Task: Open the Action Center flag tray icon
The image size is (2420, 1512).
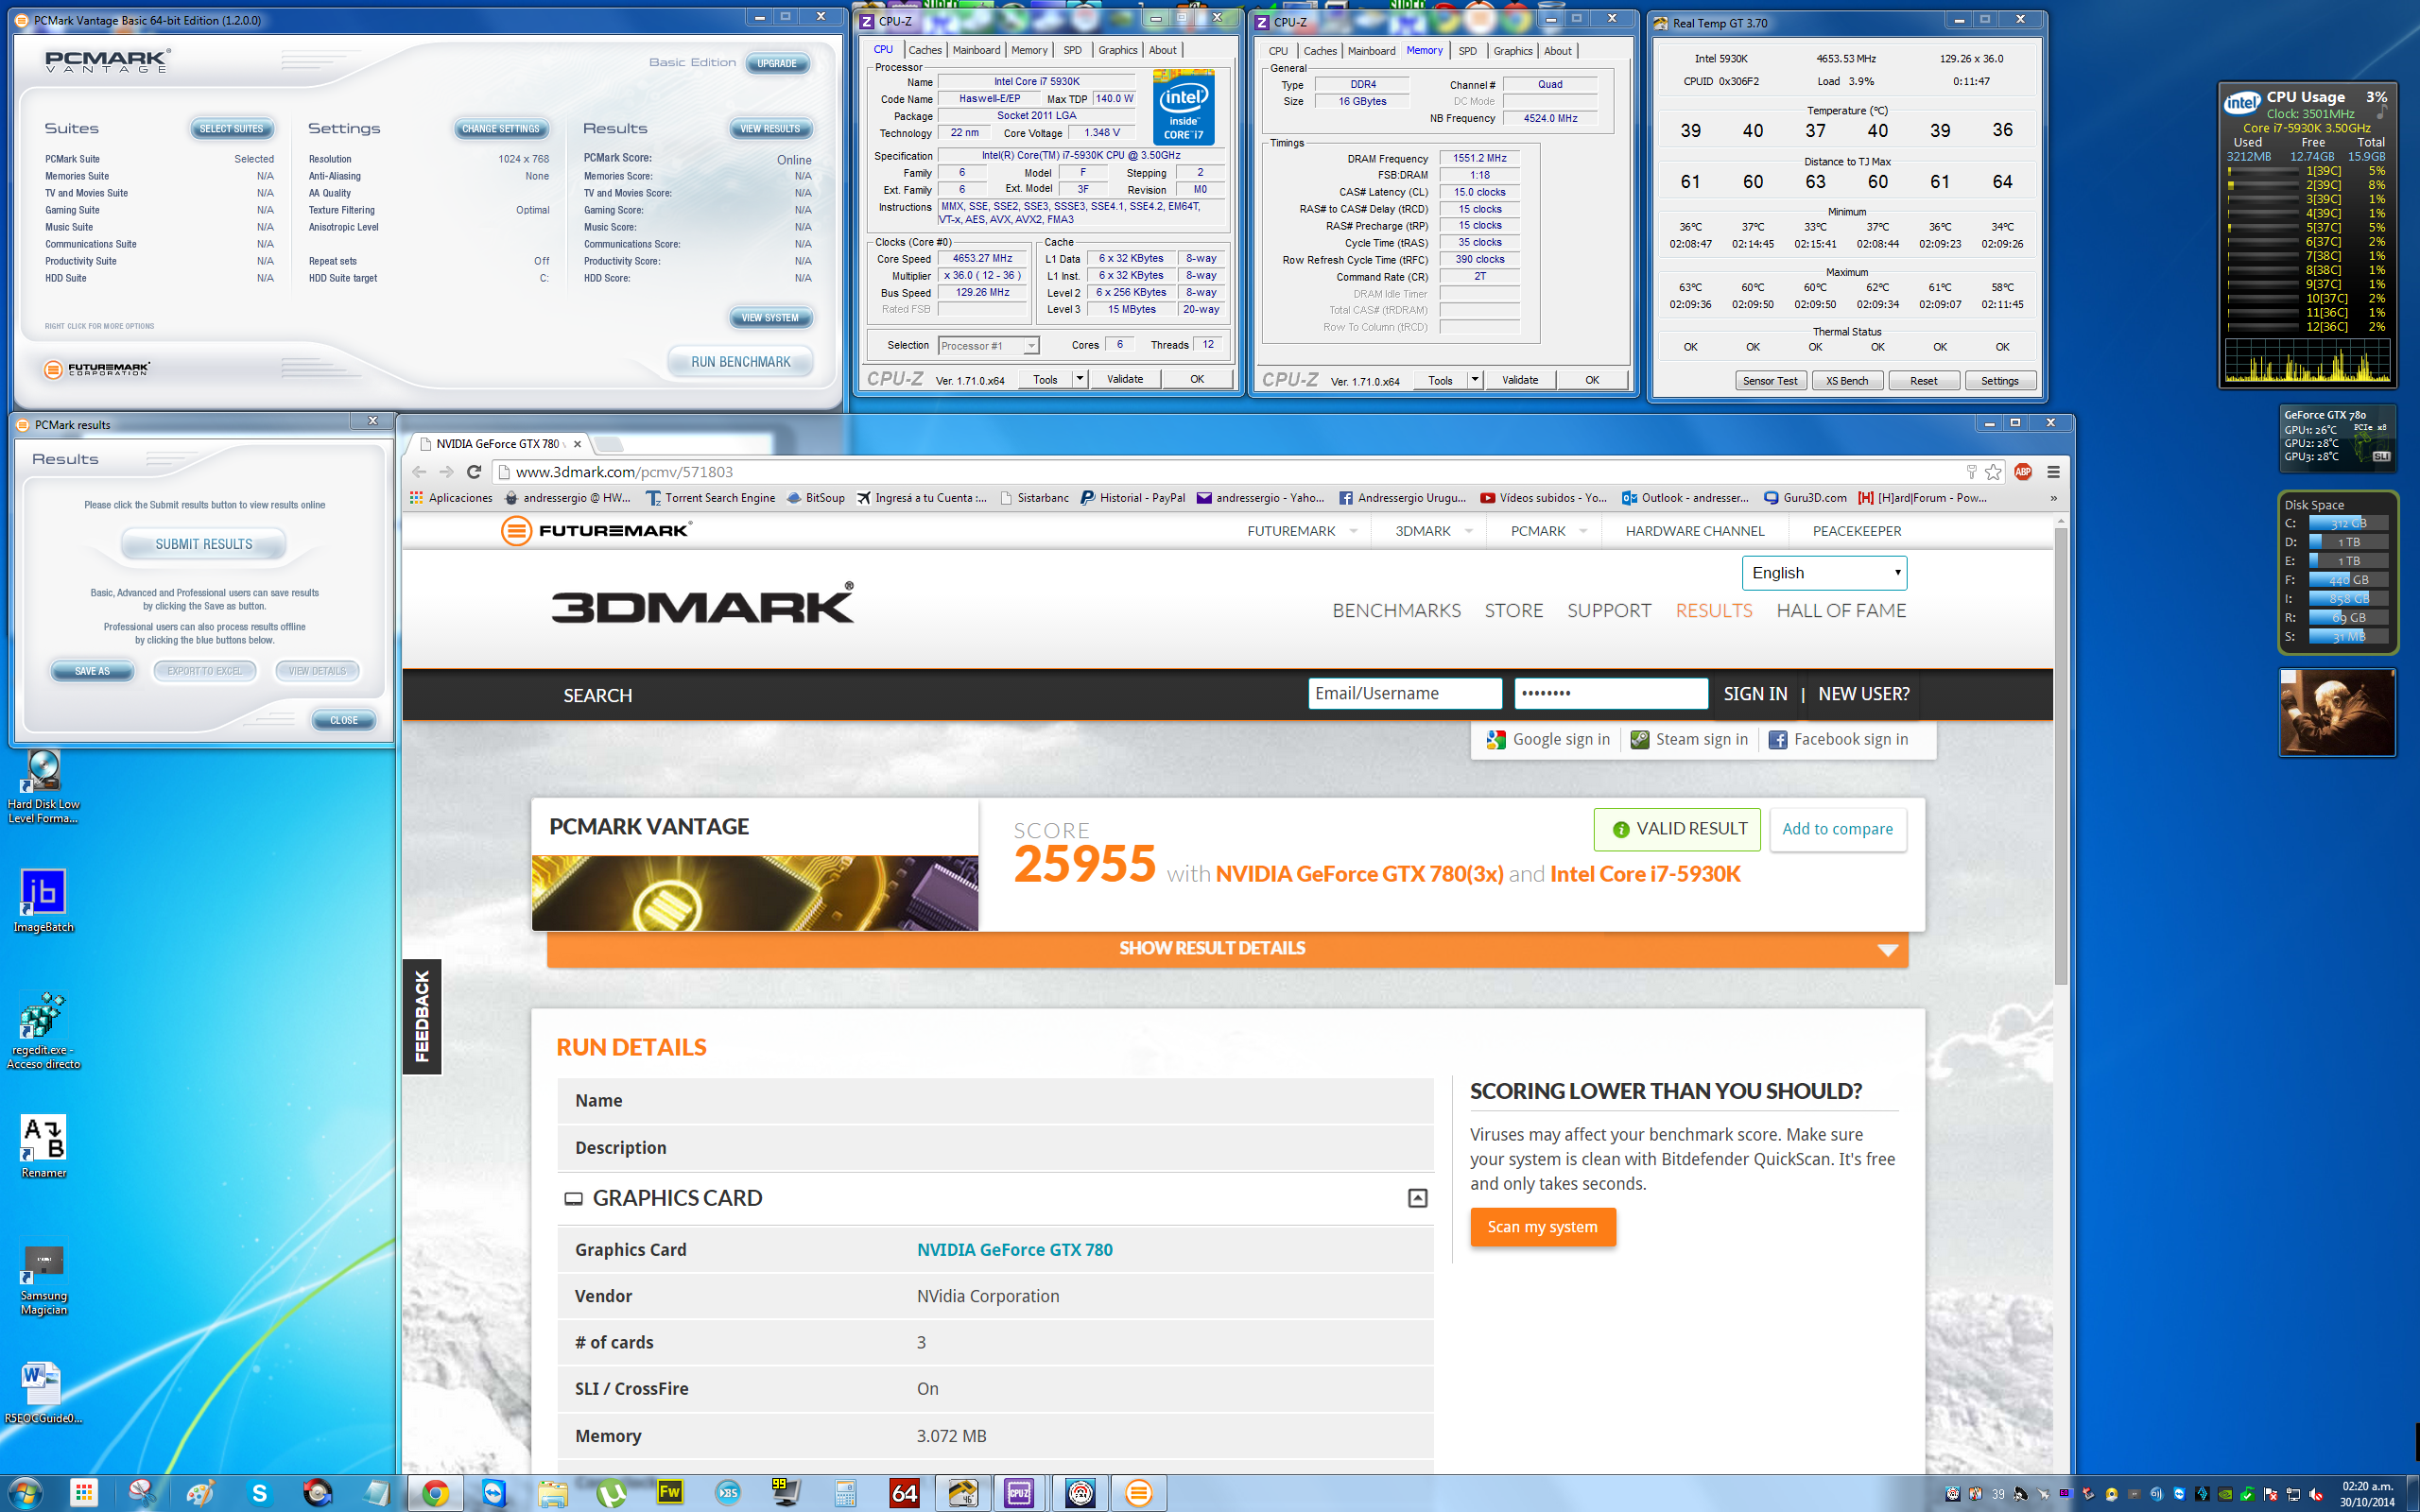Action: 2270,1494
